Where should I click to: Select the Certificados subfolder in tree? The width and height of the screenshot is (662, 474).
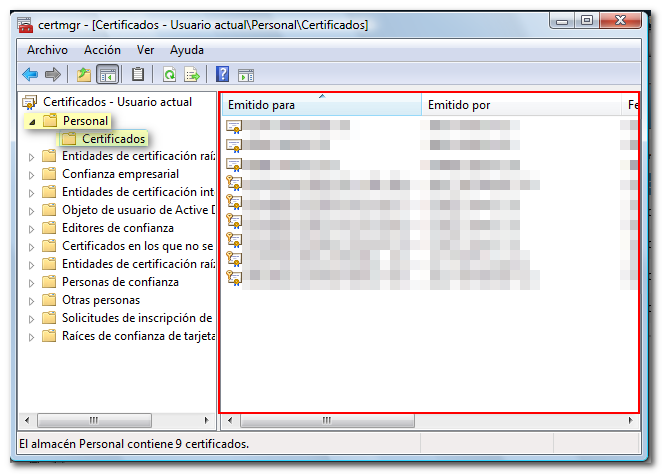[114, 139]
